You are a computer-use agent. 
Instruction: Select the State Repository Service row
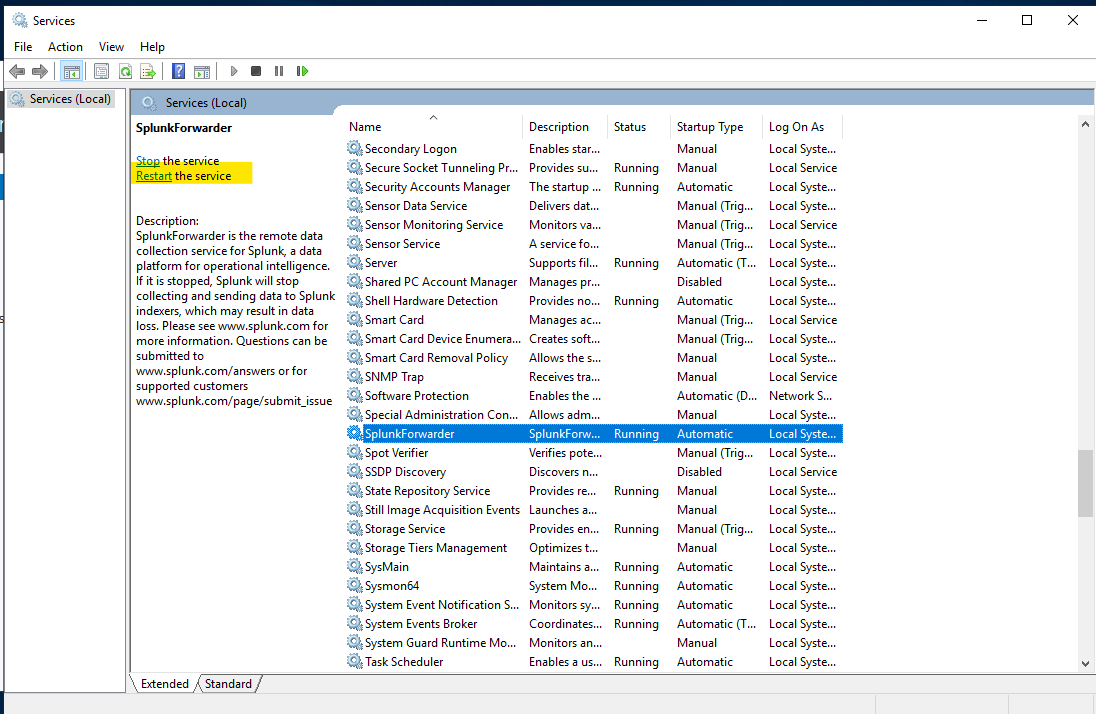pos(594,491)
